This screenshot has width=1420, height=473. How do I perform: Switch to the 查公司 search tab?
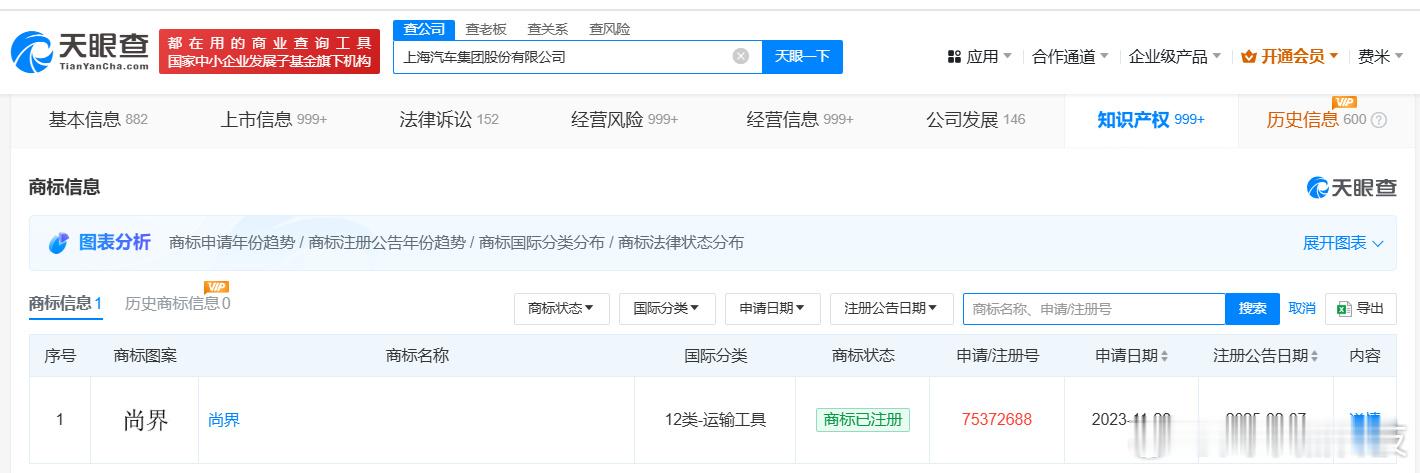pos(424,29)
